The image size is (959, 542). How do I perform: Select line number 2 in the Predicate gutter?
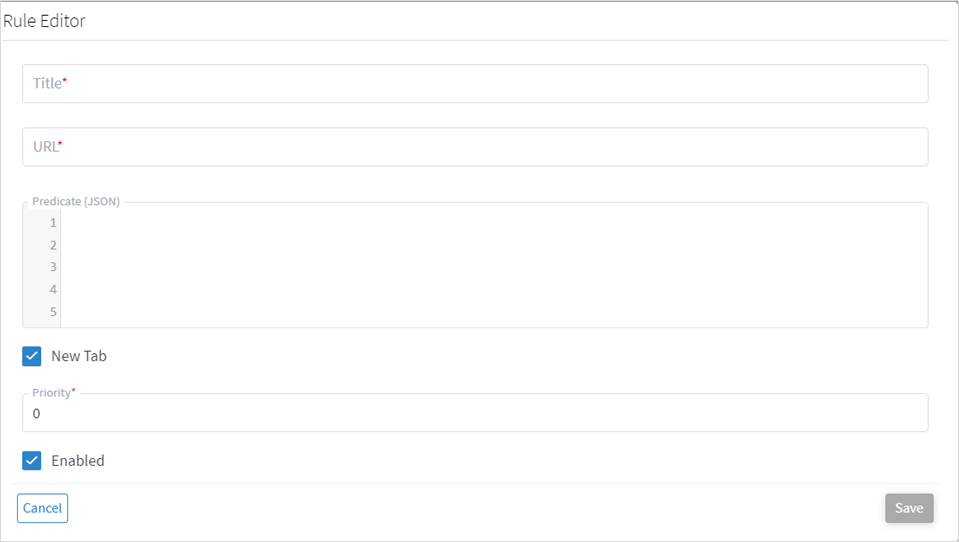(x=53, y=245)
